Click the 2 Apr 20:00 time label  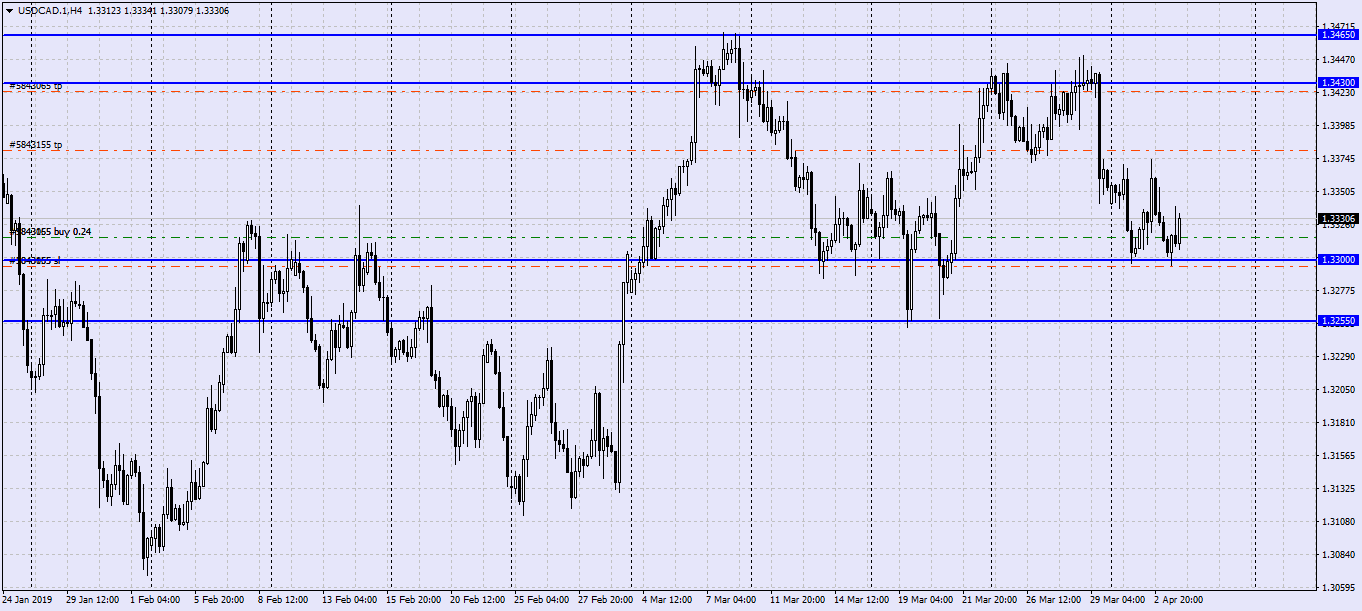pos(1180,601)
